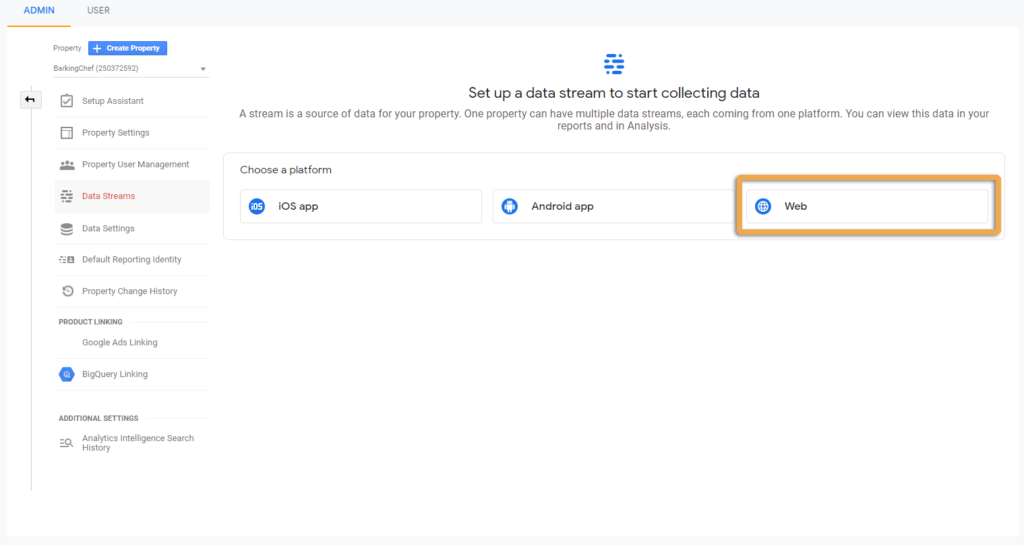Choose the Web platform
This screenshot has width=1024, height=545.
(x=867, y=206)
